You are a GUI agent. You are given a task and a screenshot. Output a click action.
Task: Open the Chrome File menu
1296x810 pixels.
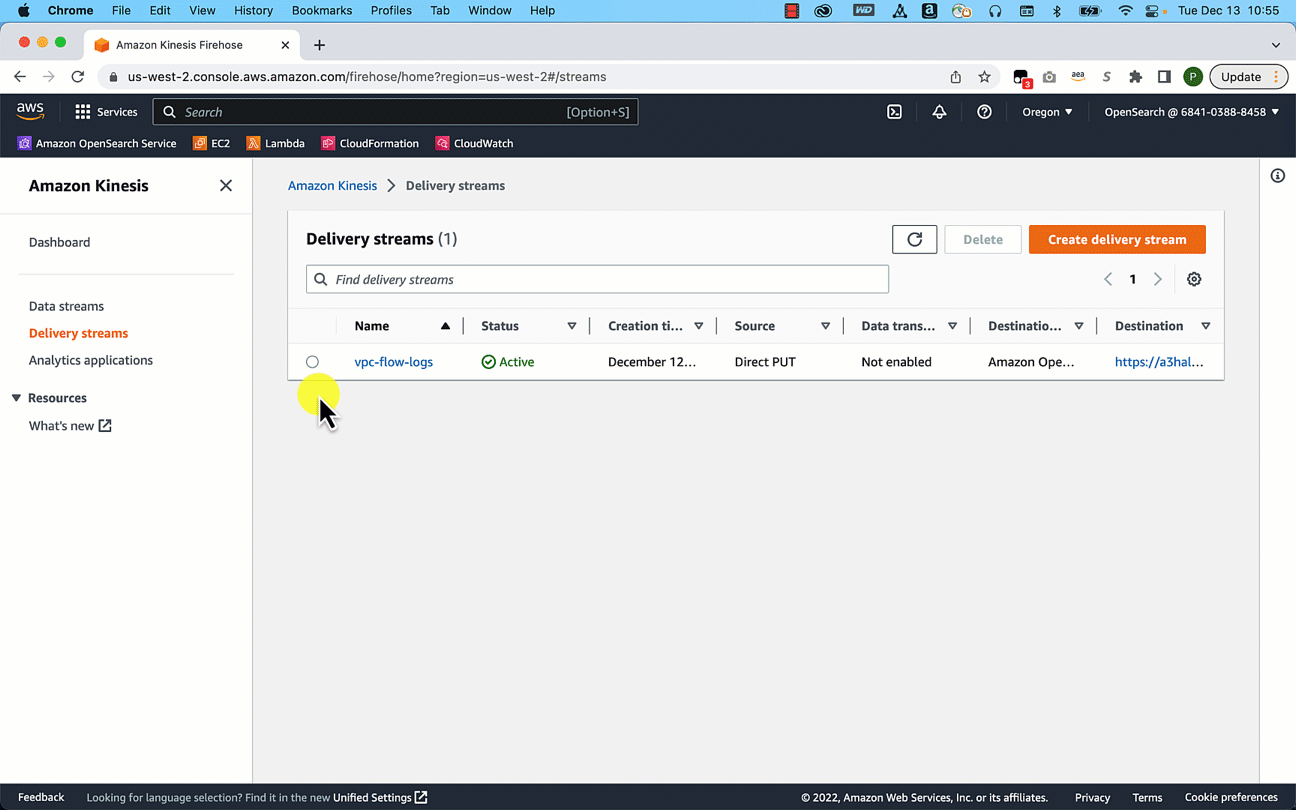[121, 10]
